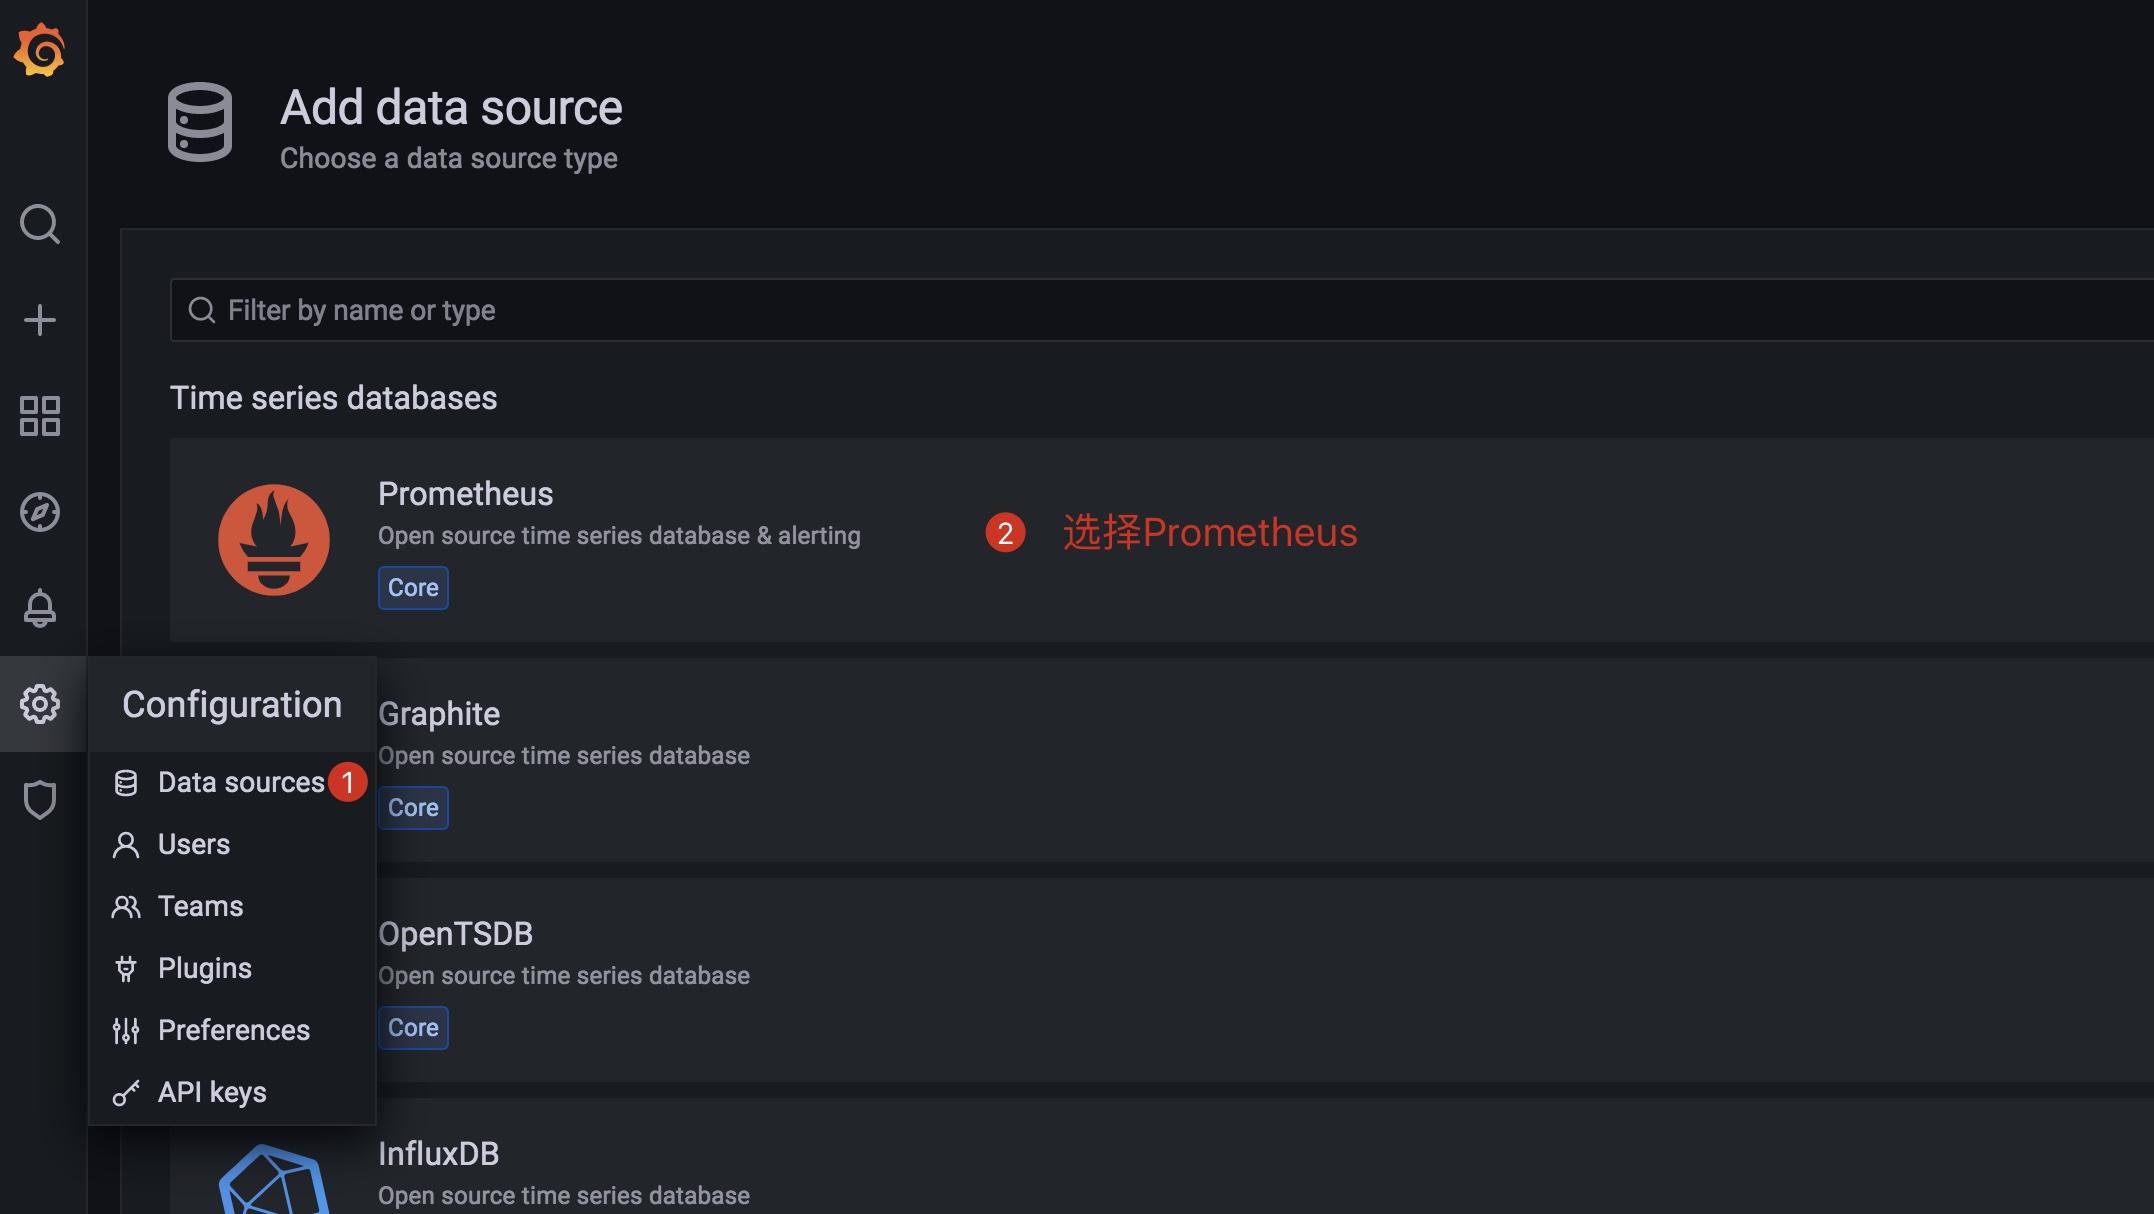This screenshot has height=1214, width=2154.
Task: Click the Users person icon in menu
Action: click(126, 845)
